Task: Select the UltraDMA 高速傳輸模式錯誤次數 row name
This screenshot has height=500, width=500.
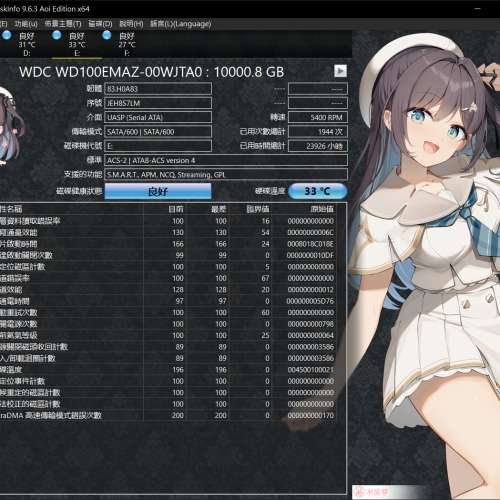Action: click(x=51, y=415)
